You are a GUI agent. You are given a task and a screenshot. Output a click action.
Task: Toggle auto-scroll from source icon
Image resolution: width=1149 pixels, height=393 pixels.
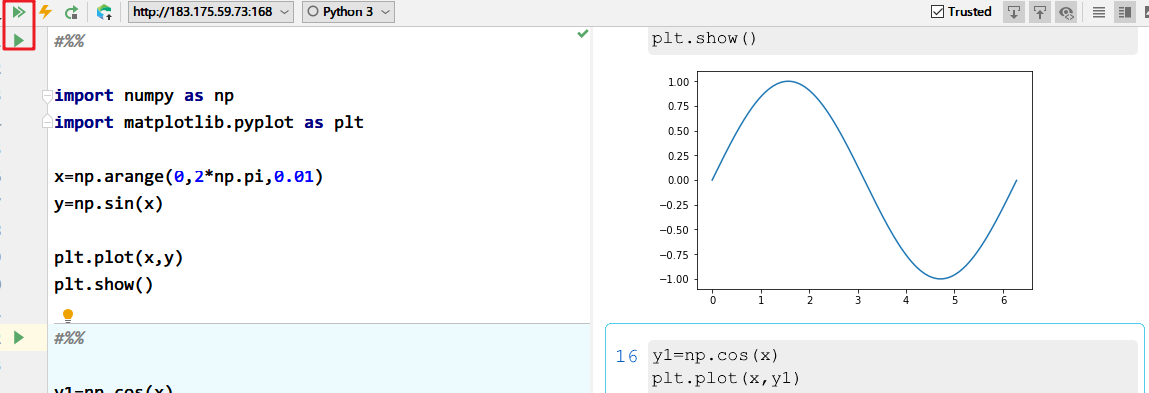pyautogui.click(x=1014, y=12)
